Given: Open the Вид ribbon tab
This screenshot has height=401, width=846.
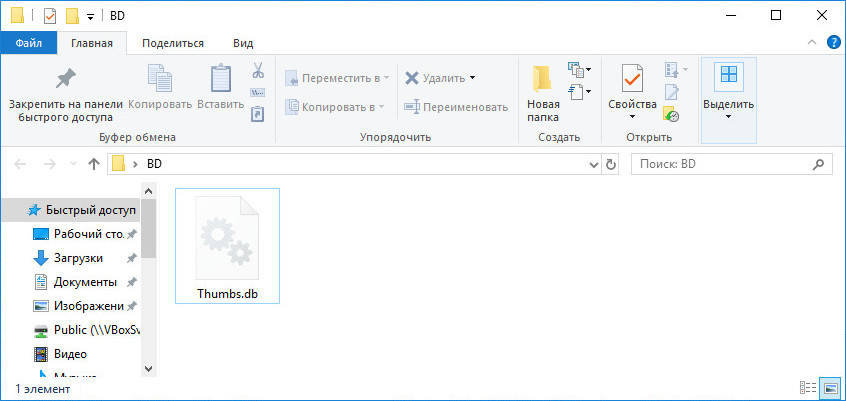Looking at the screenshot, I should (x=243, y=44).
